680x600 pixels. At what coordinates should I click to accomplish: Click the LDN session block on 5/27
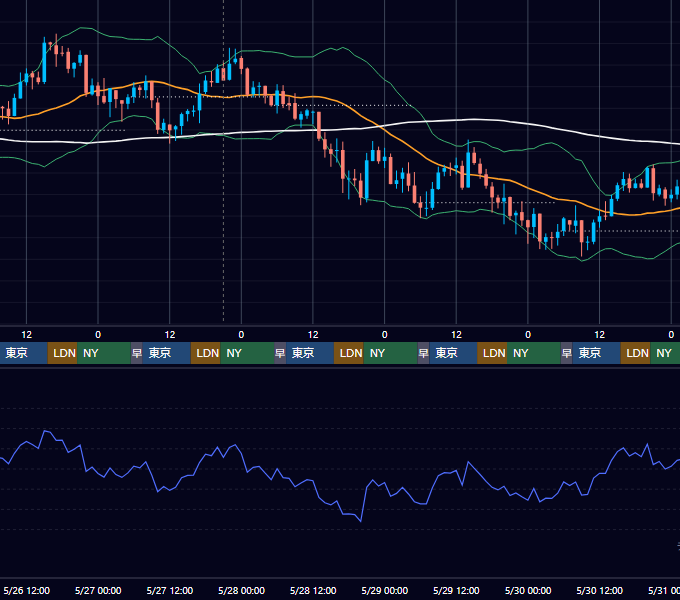pos(206,353)
